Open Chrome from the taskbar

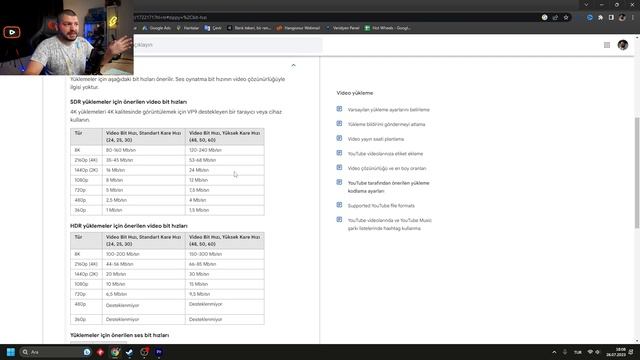(x=115, y=352)
